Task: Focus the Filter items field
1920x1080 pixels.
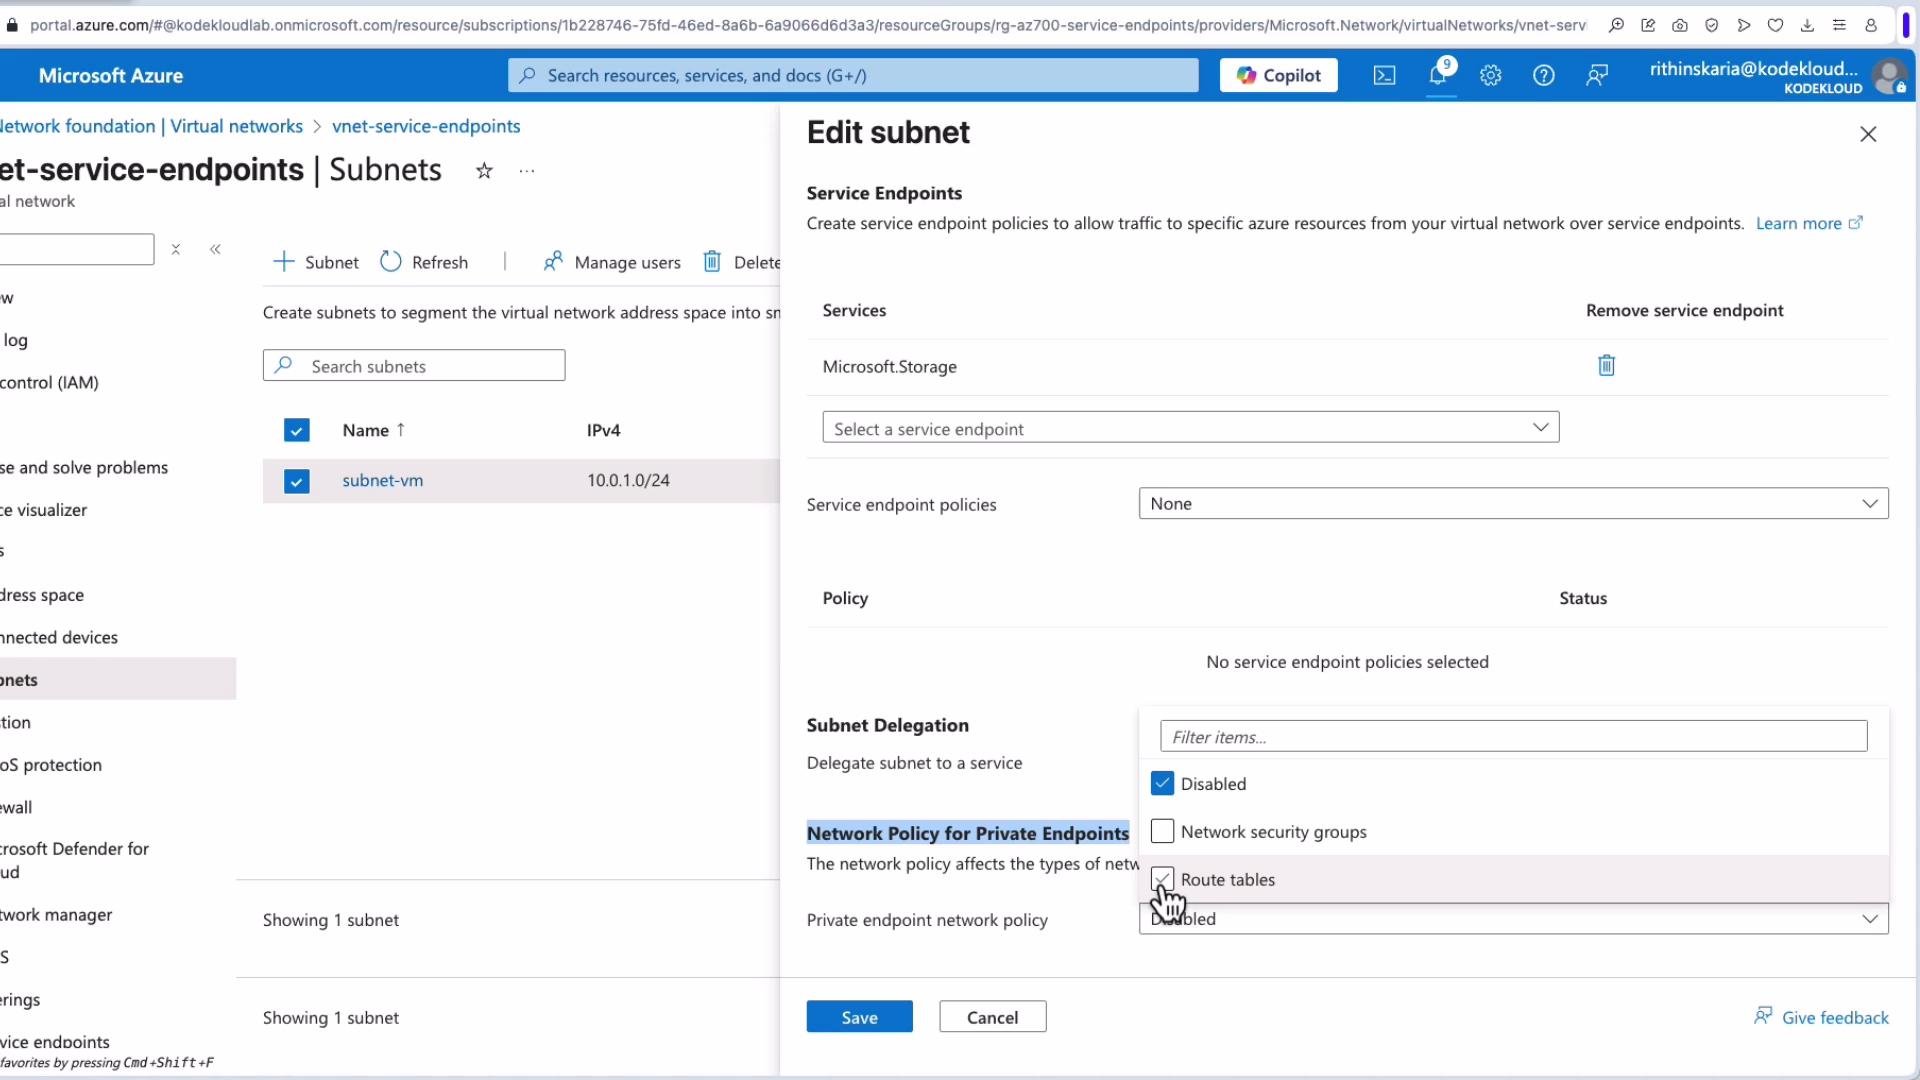Action: point(1513,737)
